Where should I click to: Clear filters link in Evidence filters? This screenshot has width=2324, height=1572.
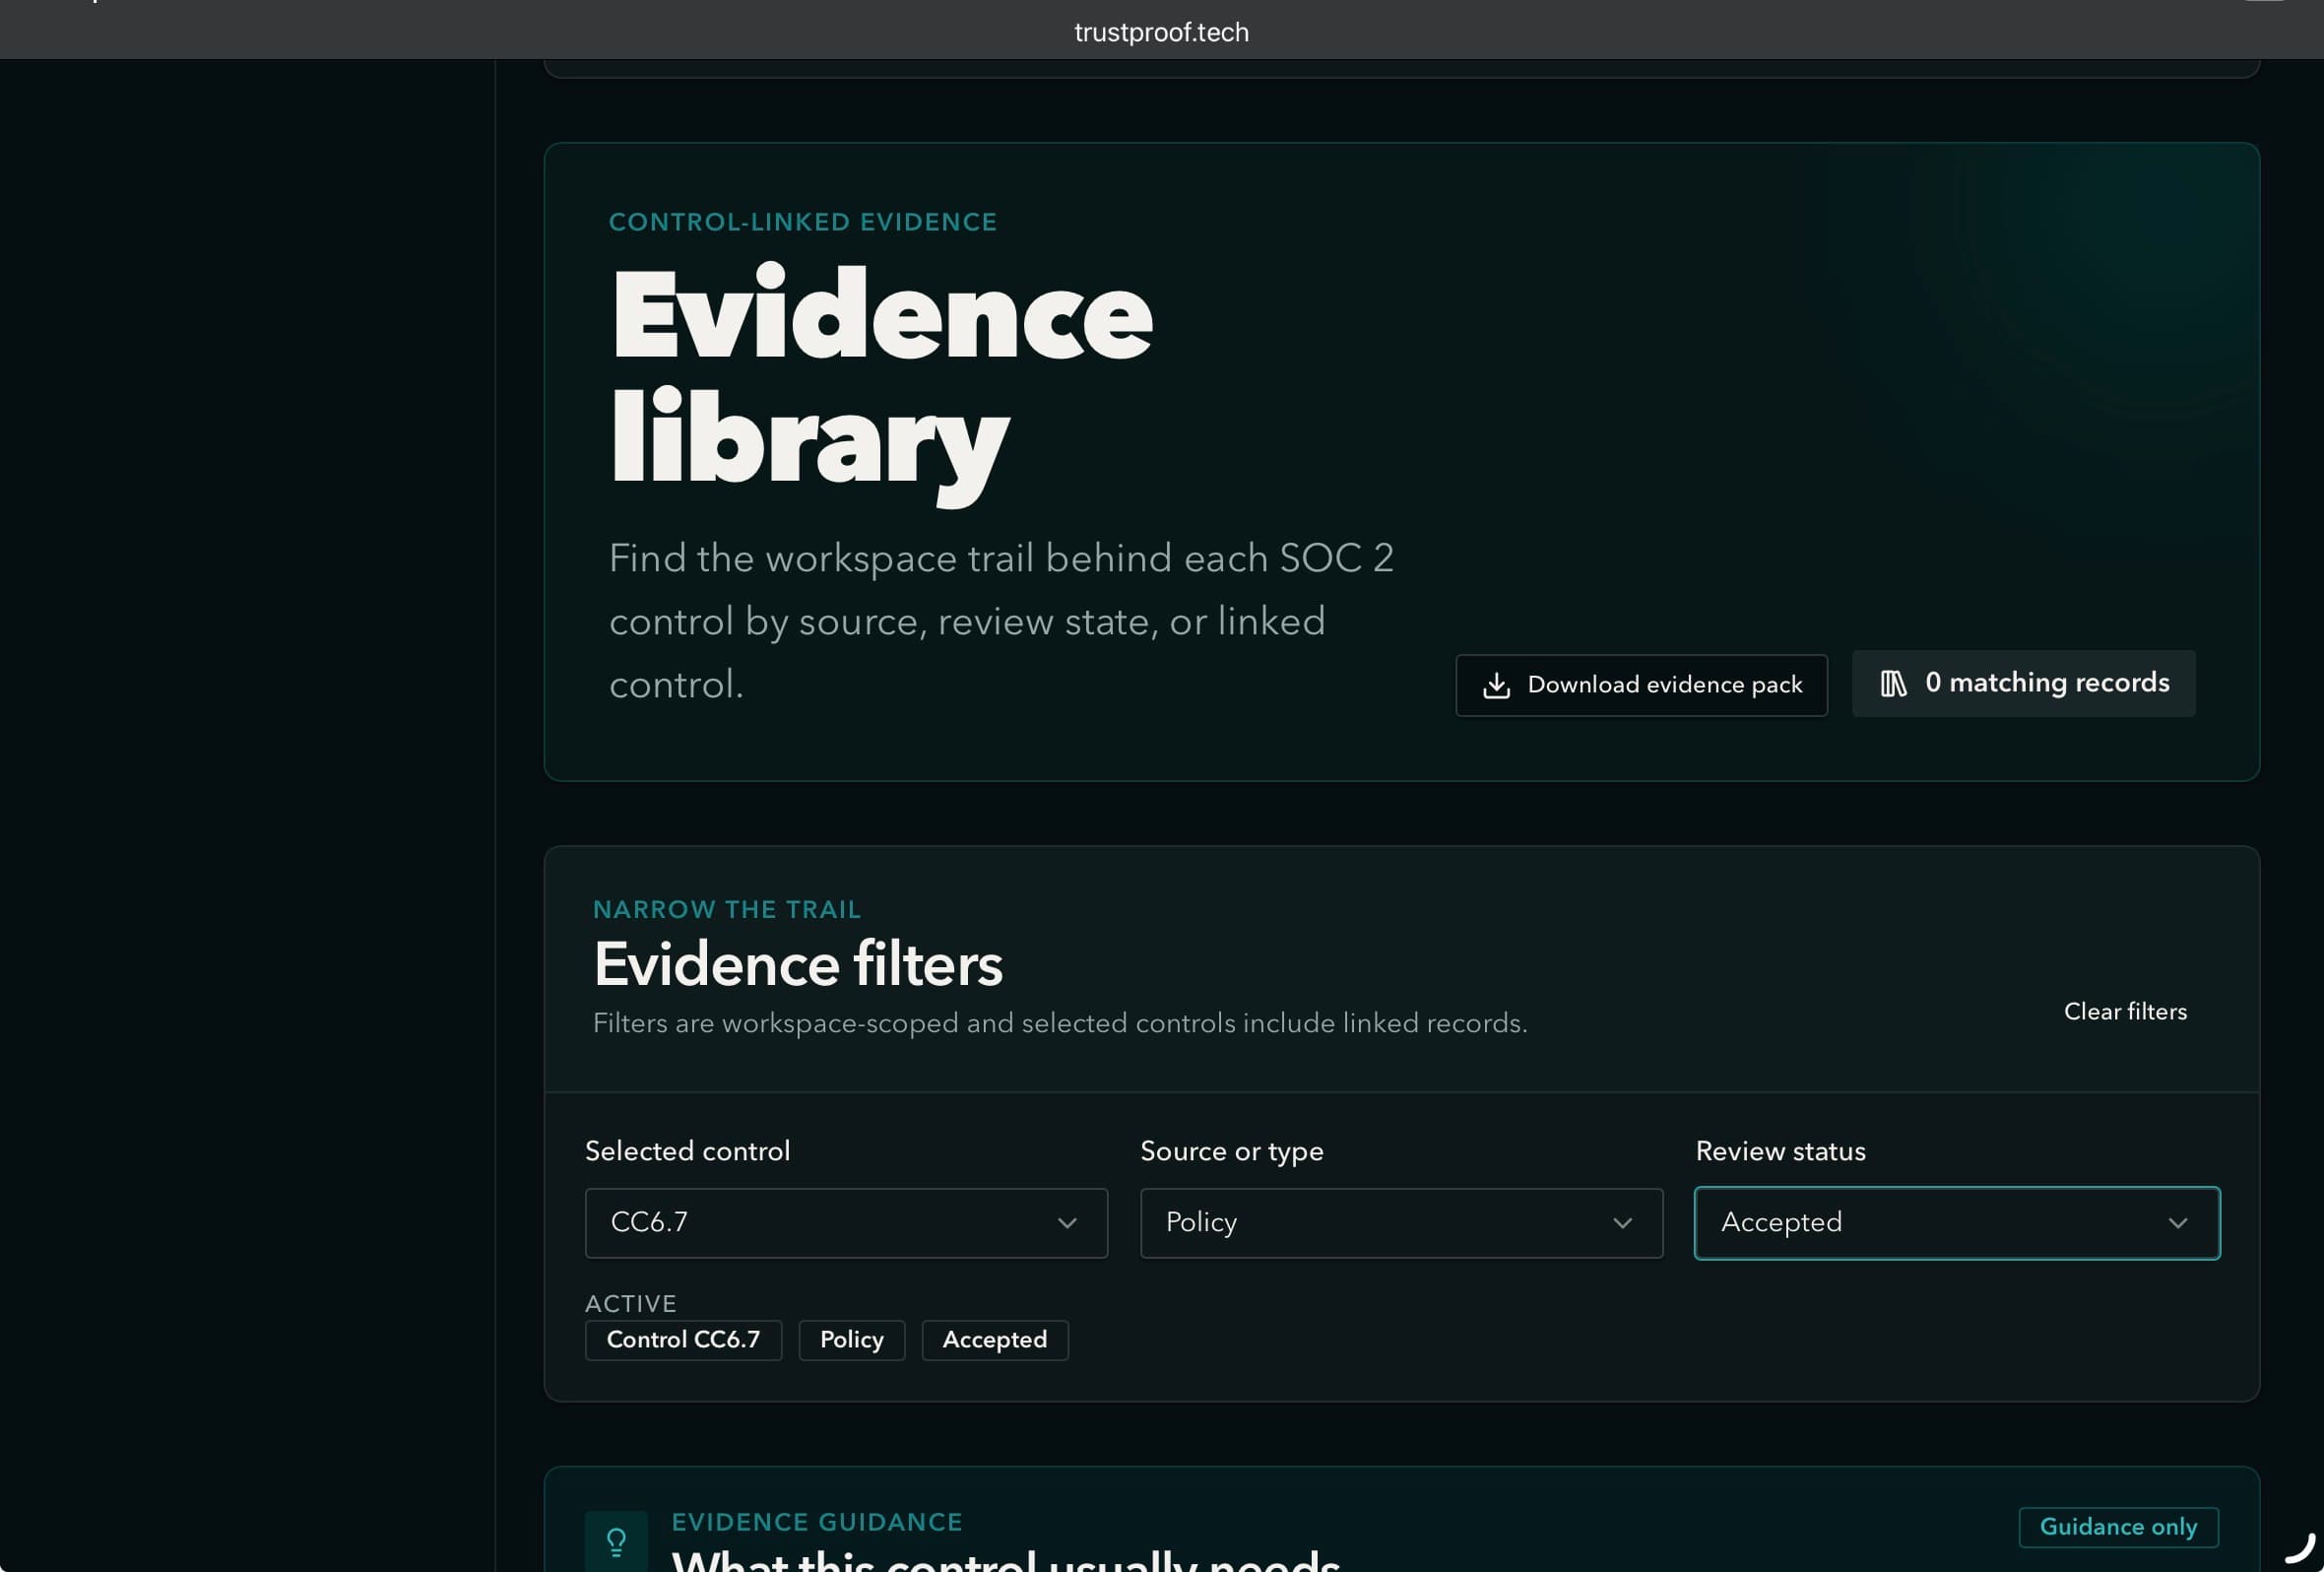tap(2125, 1011)
